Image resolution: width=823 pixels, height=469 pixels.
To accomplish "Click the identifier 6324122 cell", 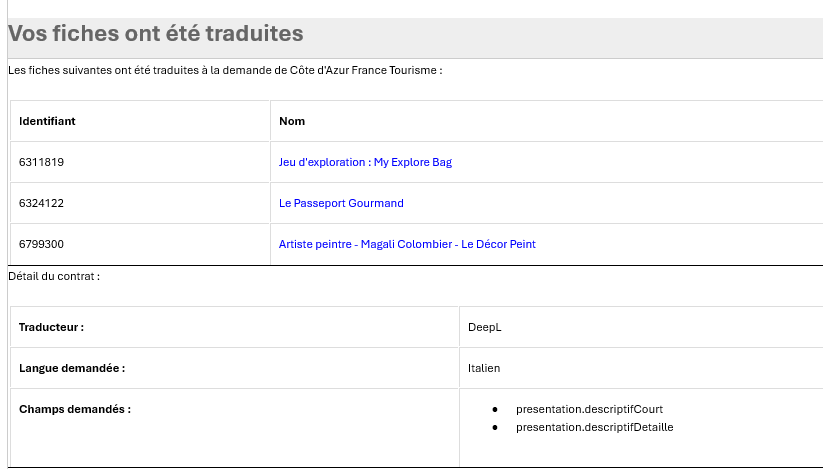I will [140, 203].
